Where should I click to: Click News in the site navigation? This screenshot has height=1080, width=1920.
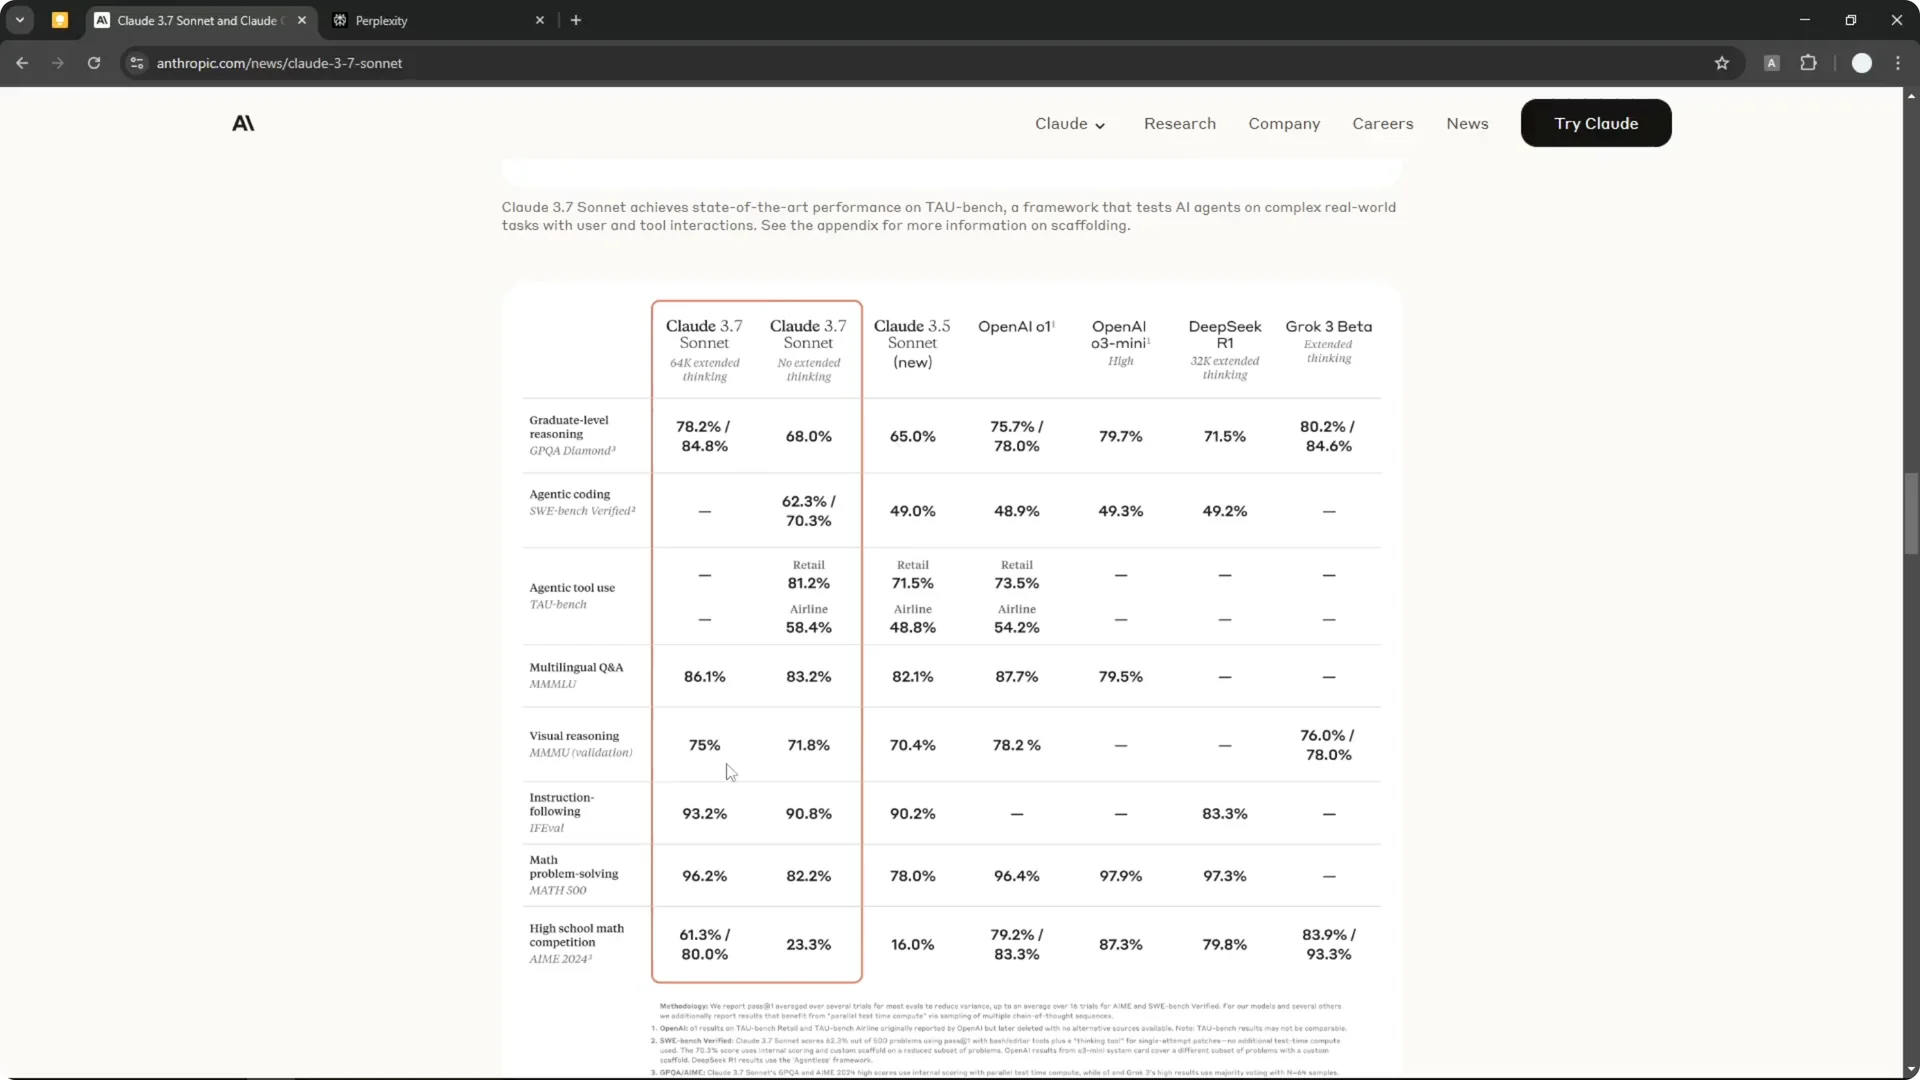[1467, 123]
